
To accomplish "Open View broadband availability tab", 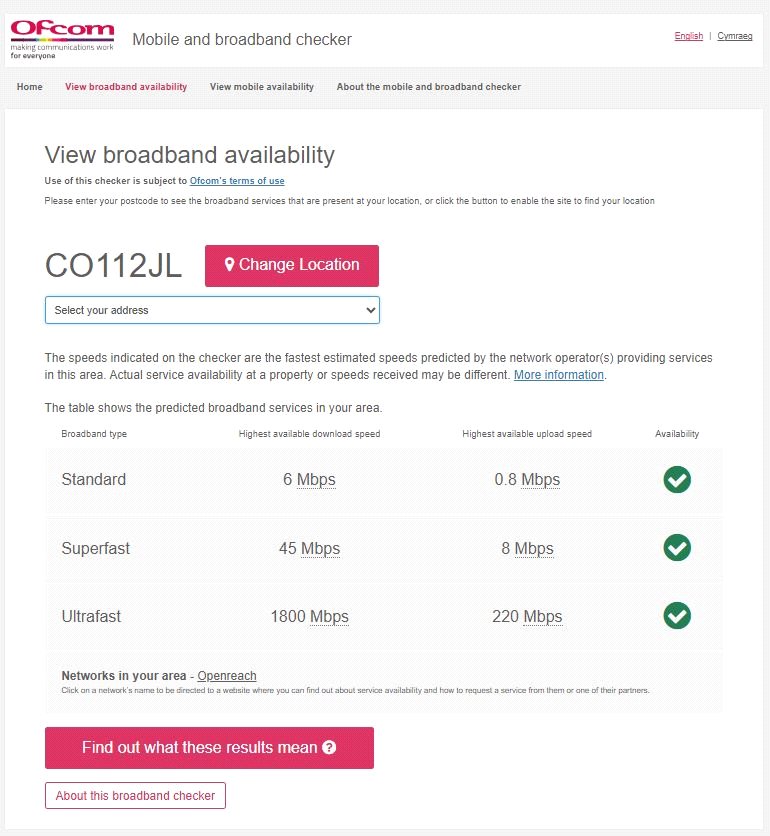I will click(x=126, y=87).
